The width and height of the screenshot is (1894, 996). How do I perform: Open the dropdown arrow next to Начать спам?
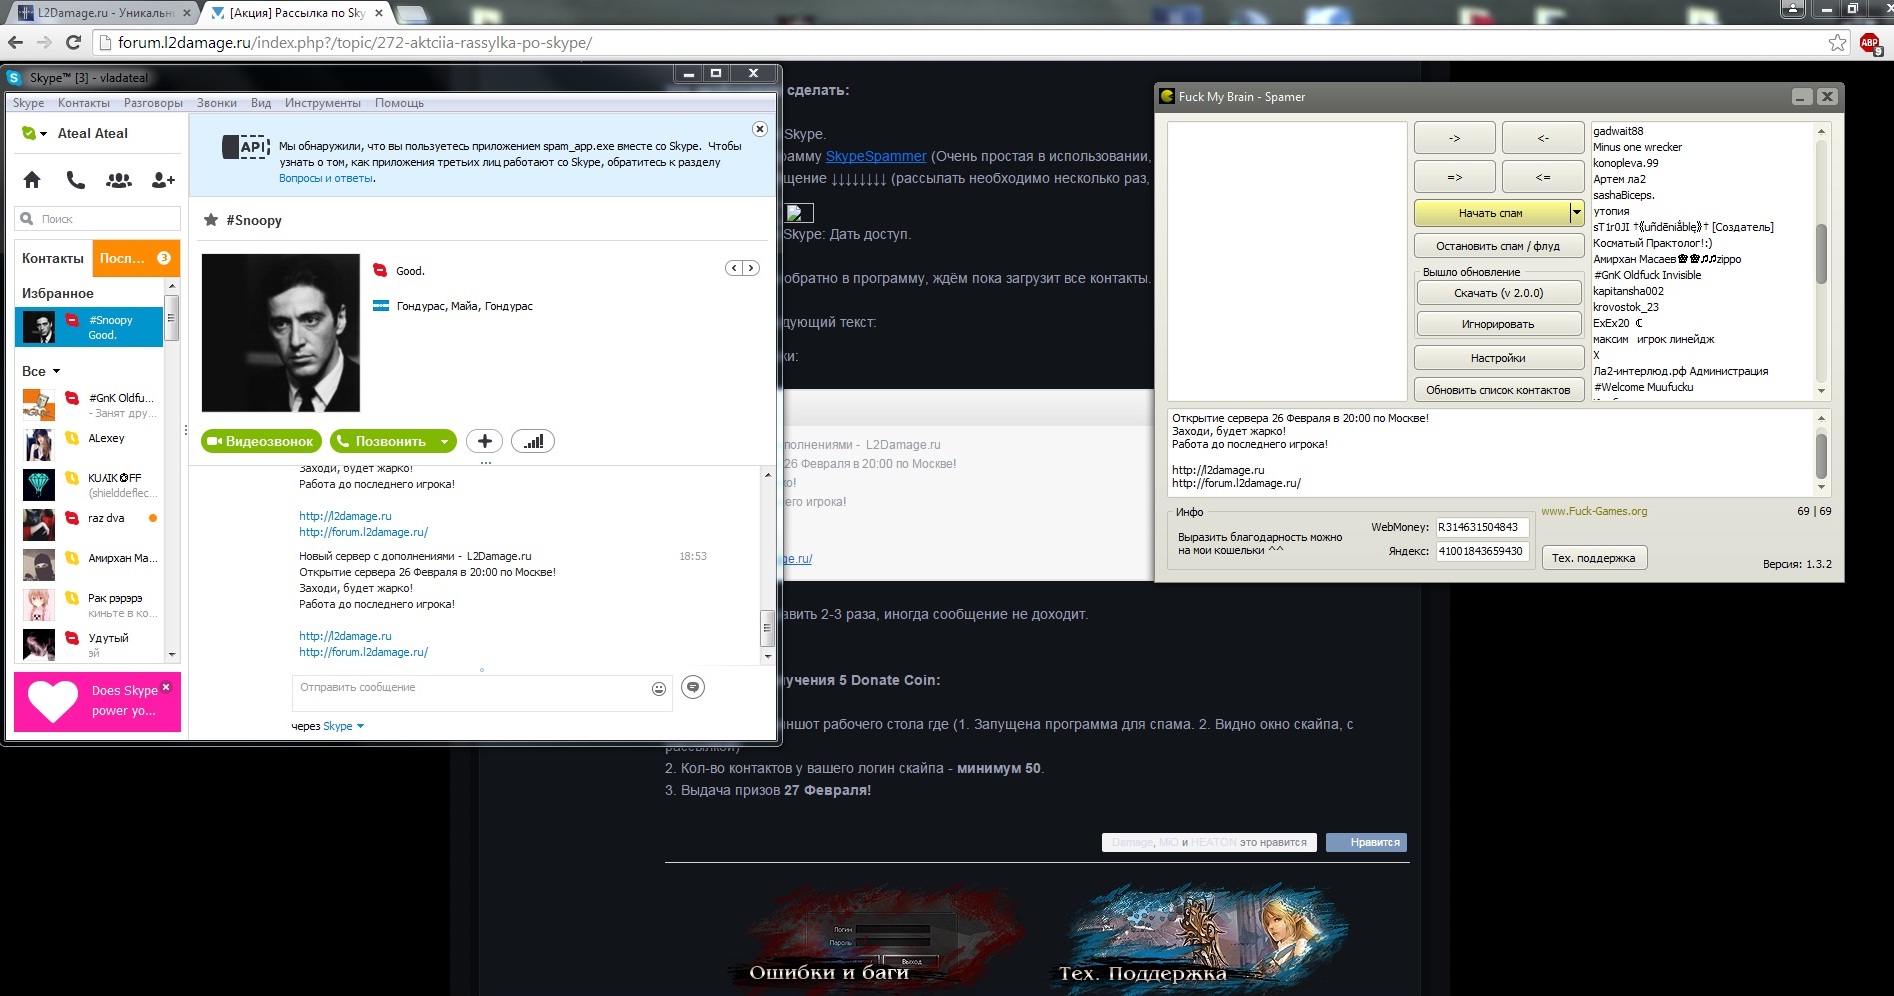[1576, 212]
